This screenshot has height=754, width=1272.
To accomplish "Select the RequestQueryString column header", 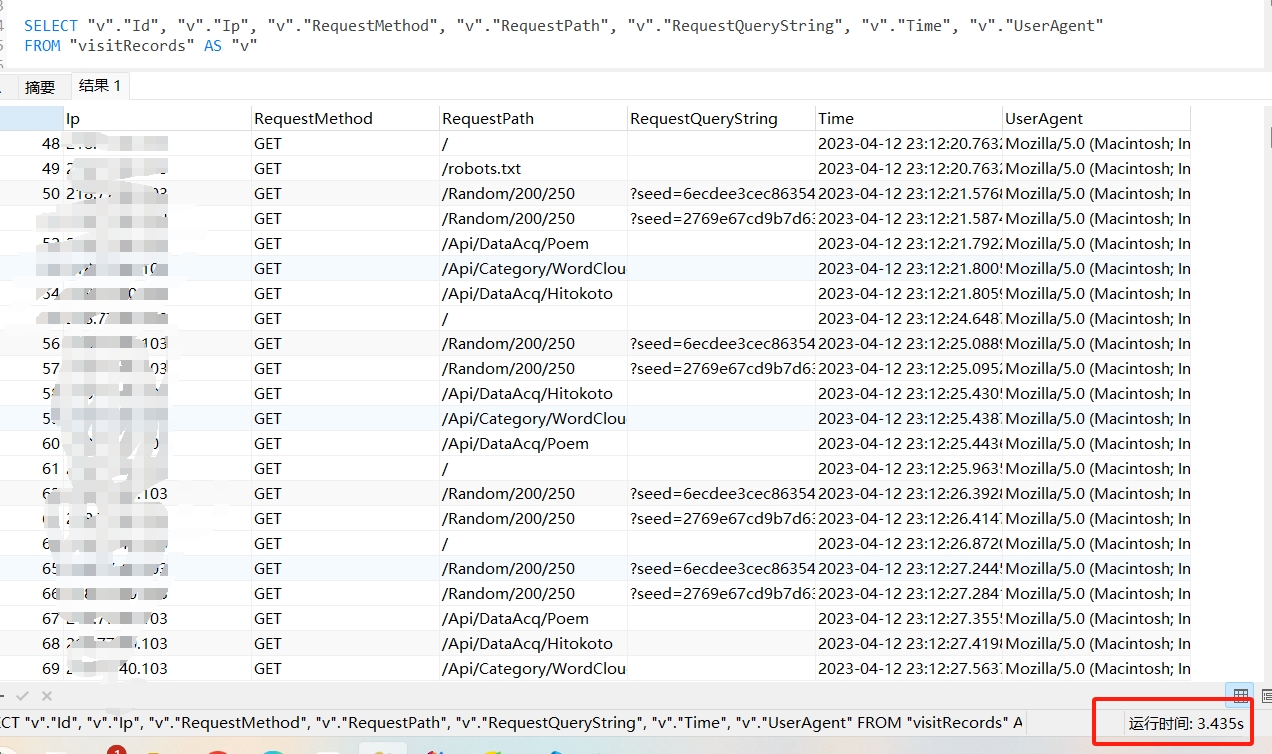I will 721,118.
